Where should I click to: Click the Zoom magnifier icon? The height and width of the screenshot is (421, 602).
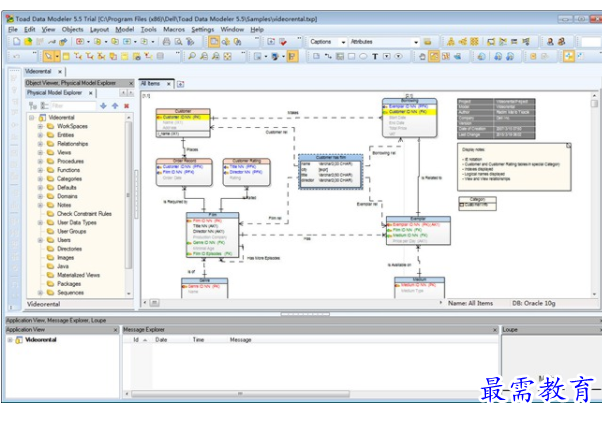pos(192,56)
